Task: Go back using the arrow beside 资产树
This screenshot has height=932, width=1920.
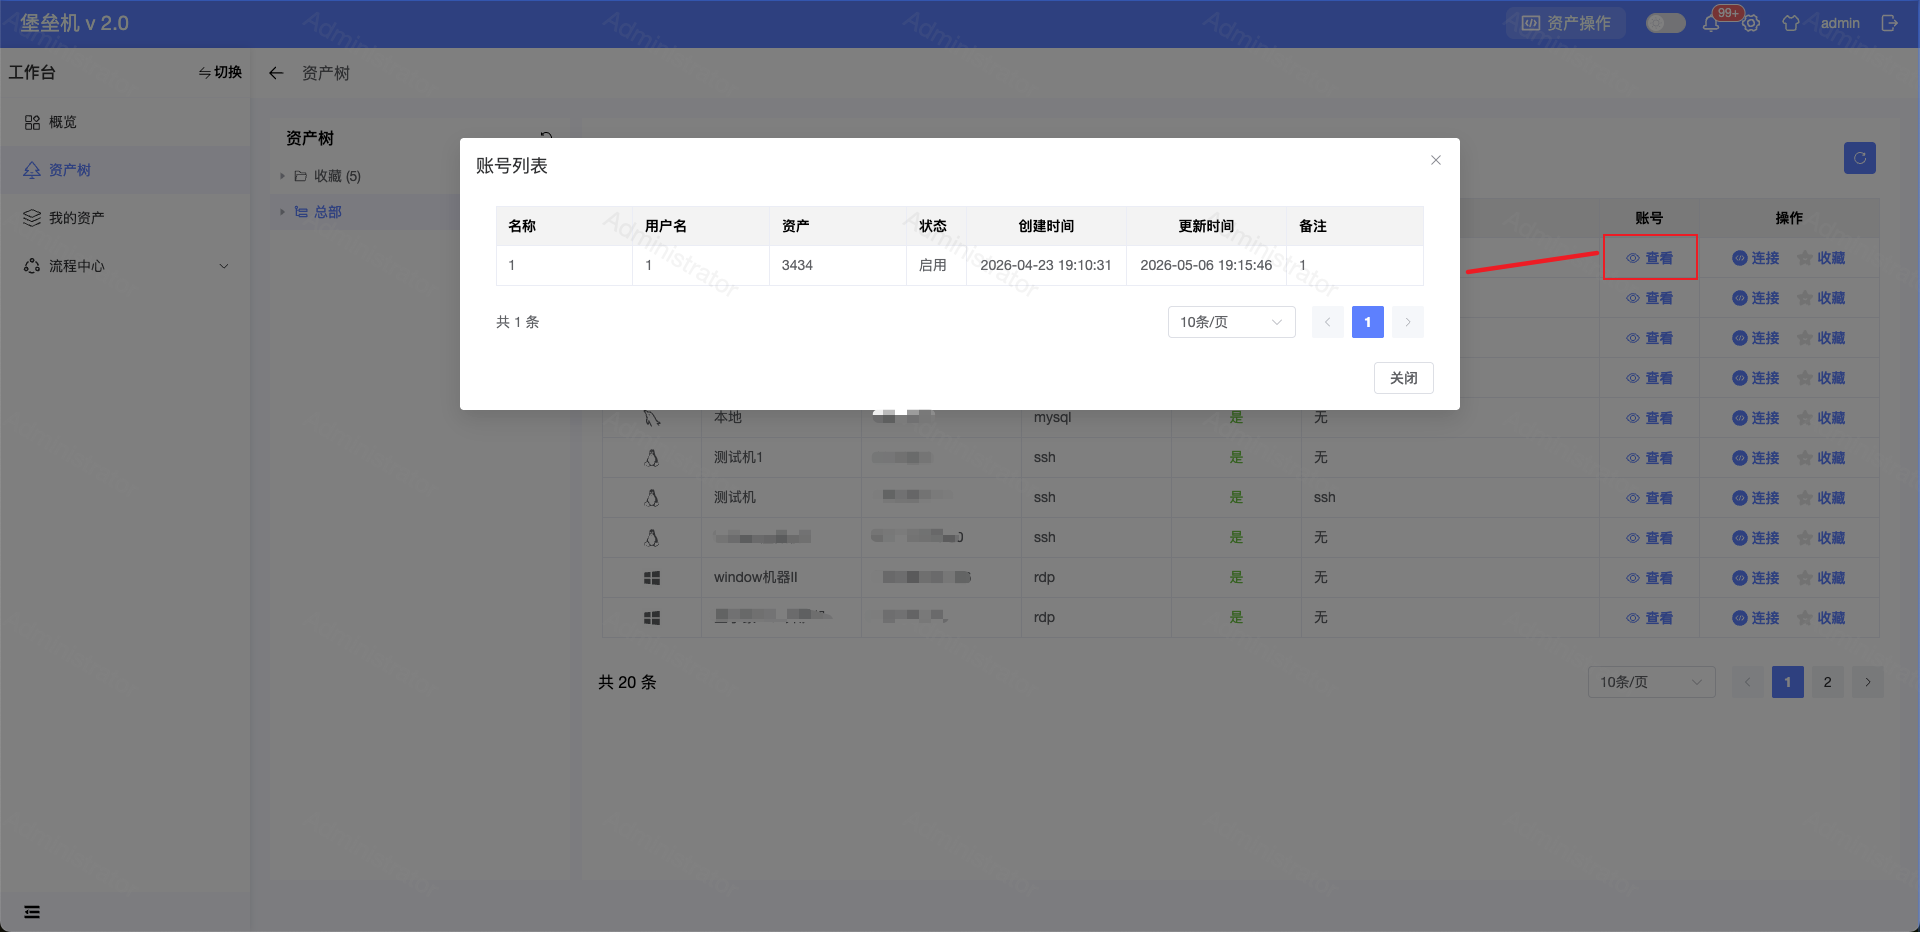Action: [x=276, y=73]
